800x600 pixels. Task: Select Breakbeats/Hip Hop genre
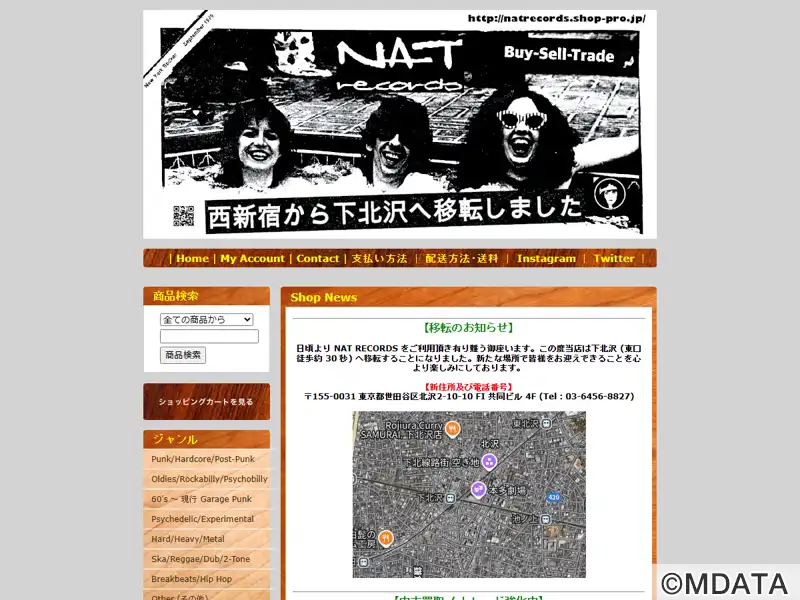tap(191, 579)
